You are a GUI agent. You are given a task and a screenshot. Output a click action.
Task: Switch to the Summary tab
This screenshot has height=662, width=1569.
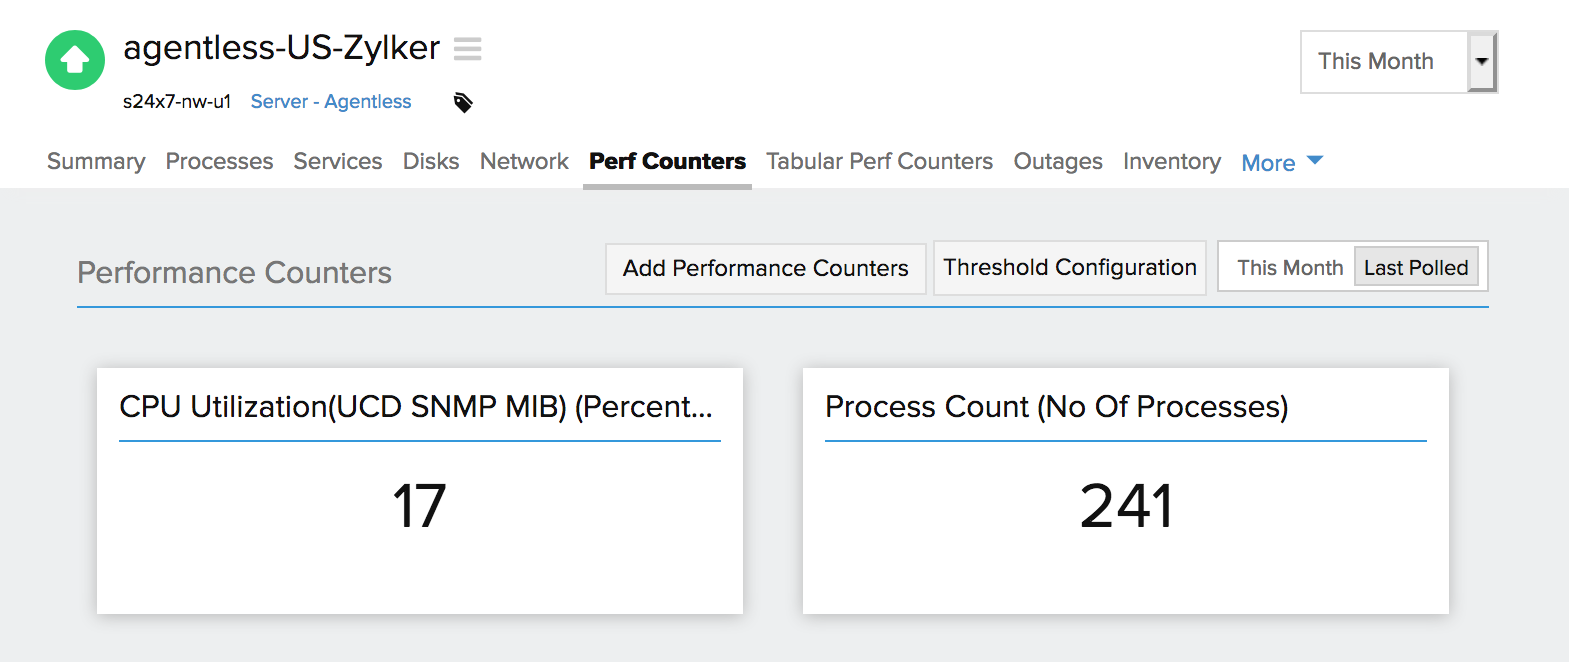[x=96, y=161]
